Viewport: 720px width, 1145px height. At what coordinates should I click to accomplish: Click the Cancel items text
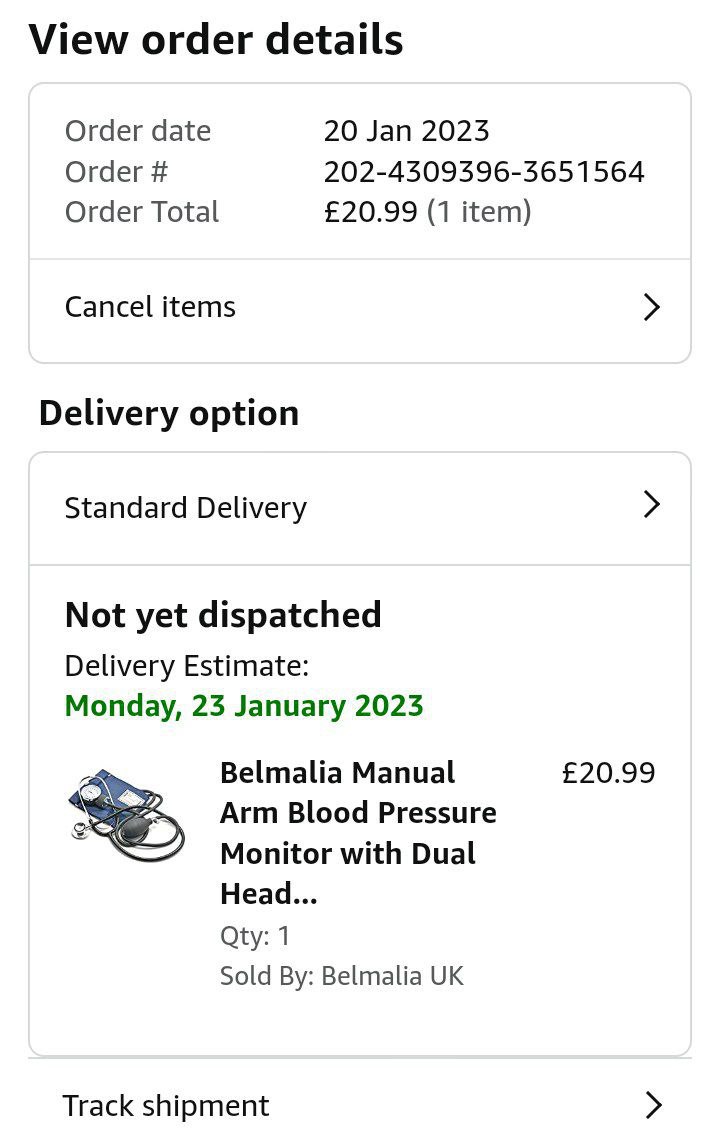pos(150,307)
